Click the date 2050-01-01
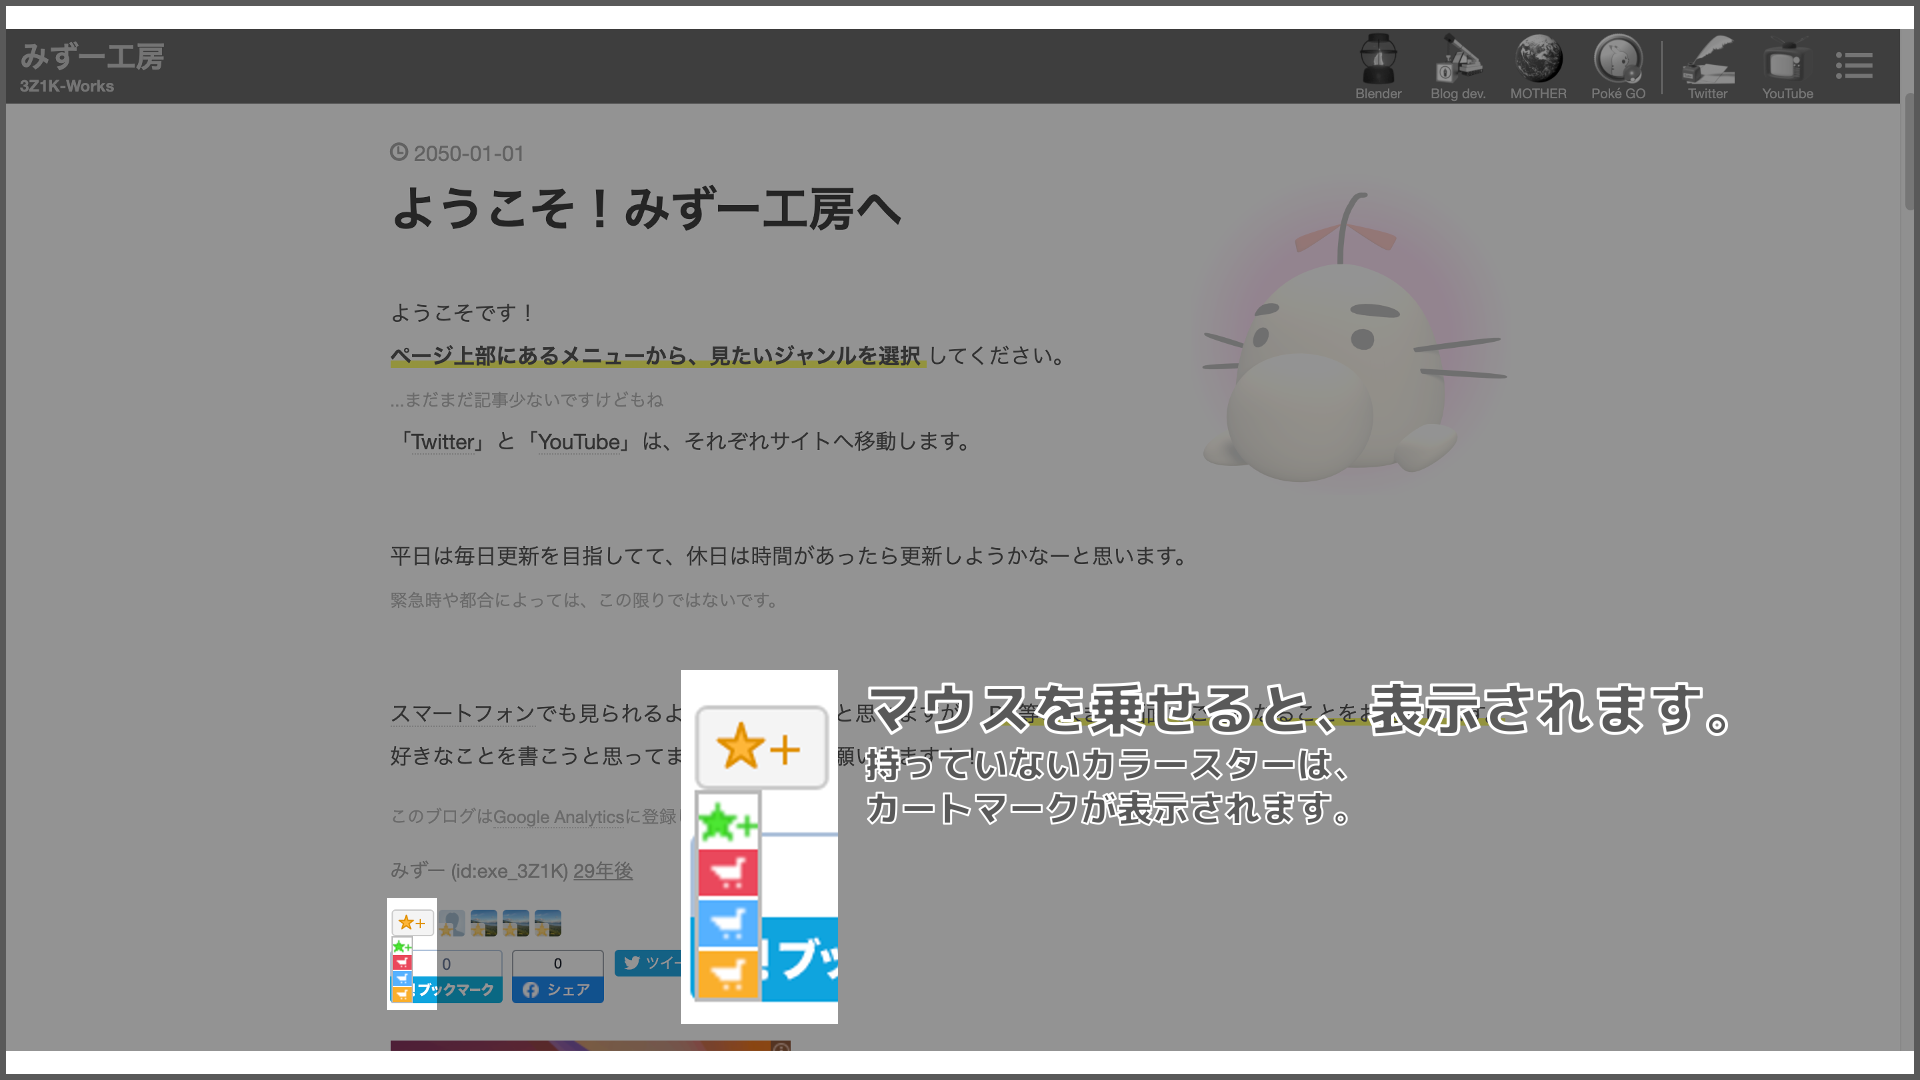1920x1080 pixels. point(469,154)
